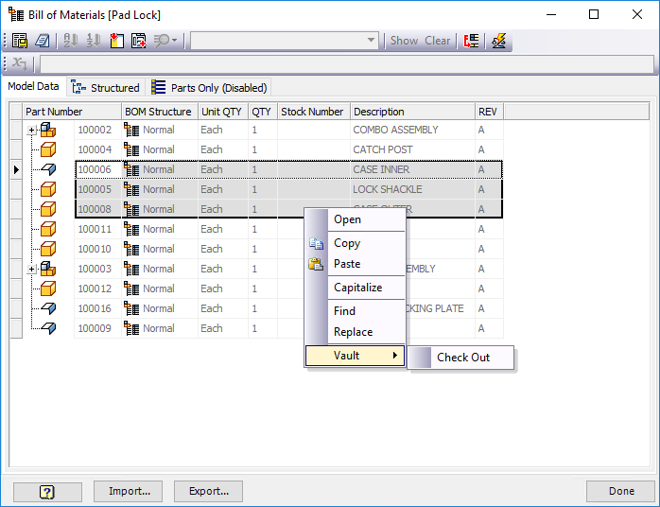Screen dimensions: 660x507
Task: Switch to the Model Data tab
Action: pyautogui.click(x=33, y=87)
